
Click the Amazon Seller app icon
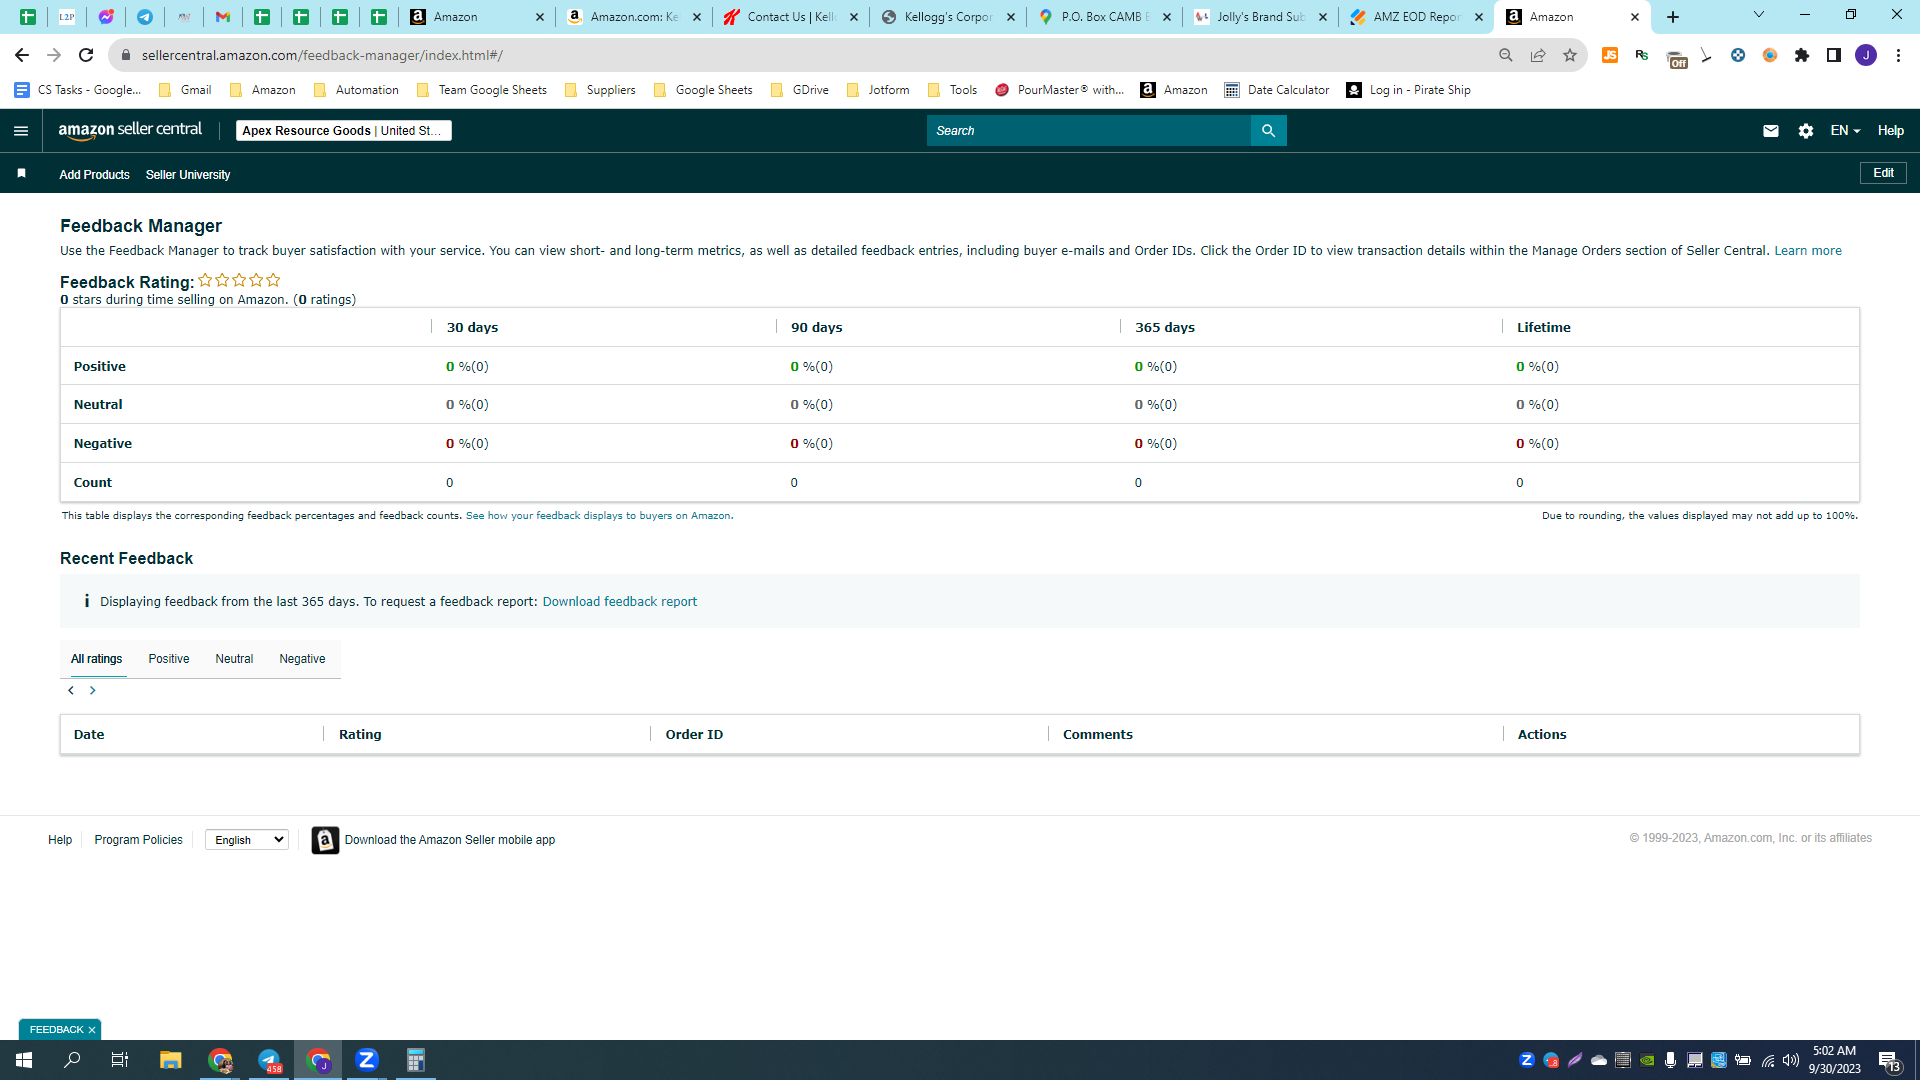325,840
